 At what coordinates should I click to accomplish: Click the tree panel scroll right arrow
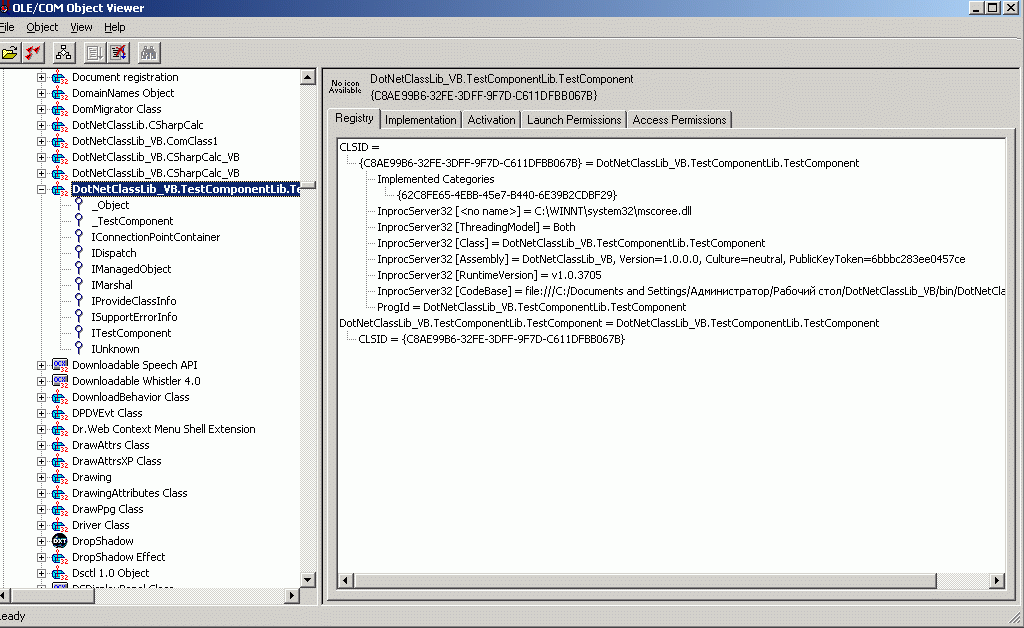292,595
